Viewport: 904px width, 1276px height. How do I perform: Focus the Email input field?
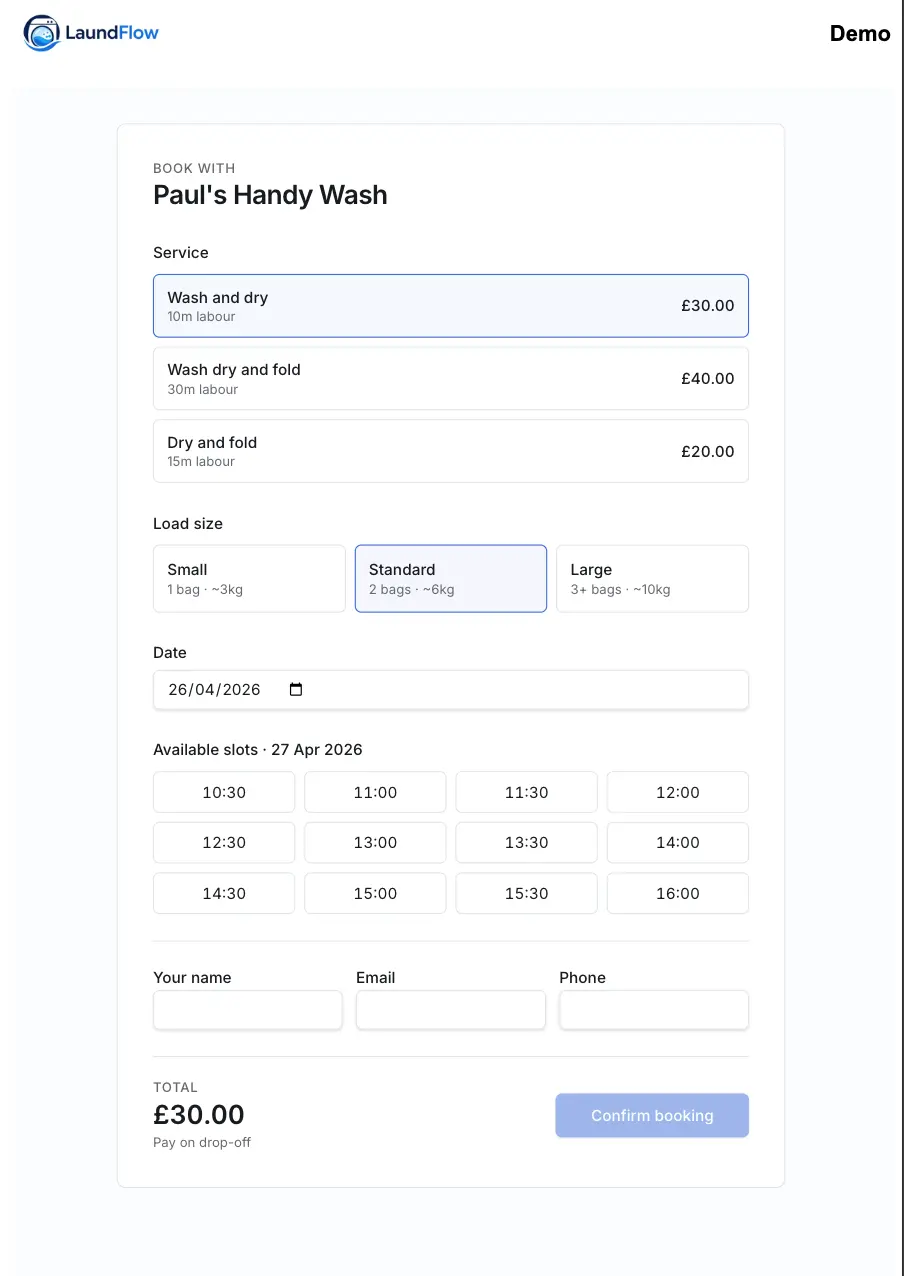(x=450, y=1010)
